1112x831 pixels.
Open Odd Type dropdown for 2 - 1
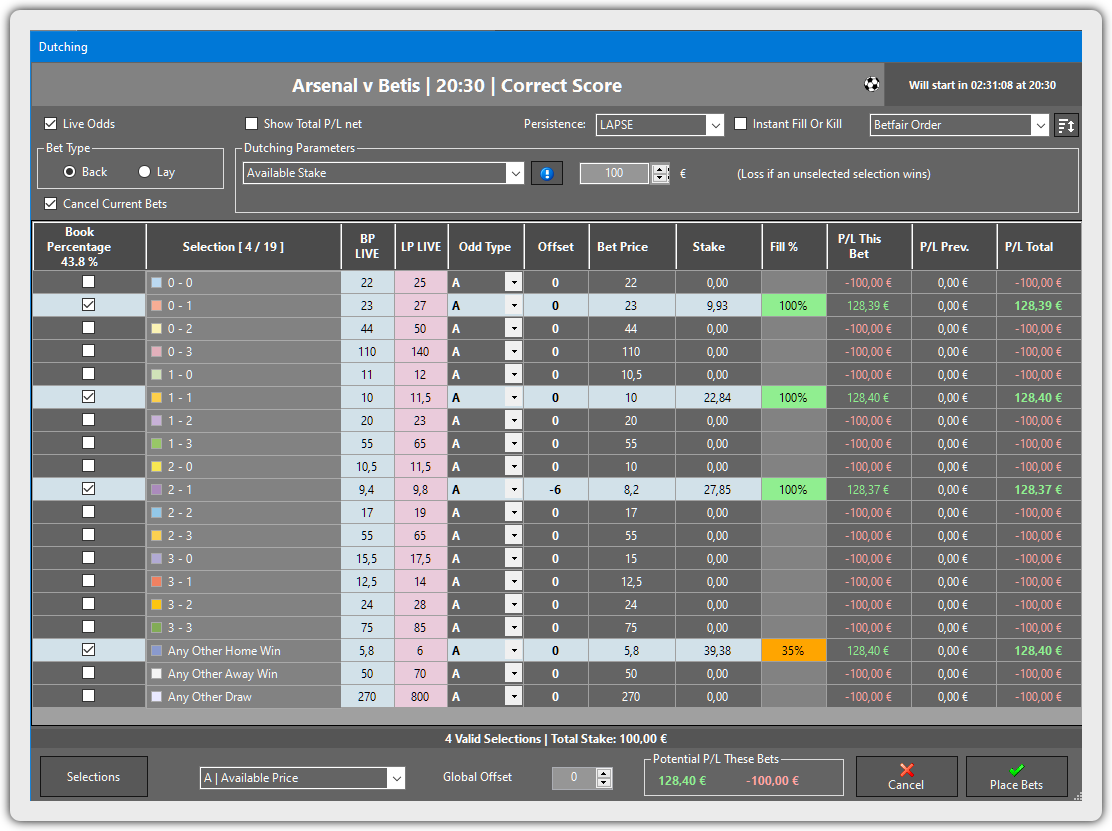tap(514, 489)
